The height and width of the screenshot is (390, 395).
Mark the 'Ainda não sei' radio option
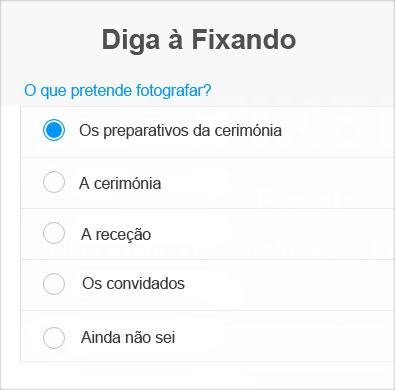click(x=54, y=338)
